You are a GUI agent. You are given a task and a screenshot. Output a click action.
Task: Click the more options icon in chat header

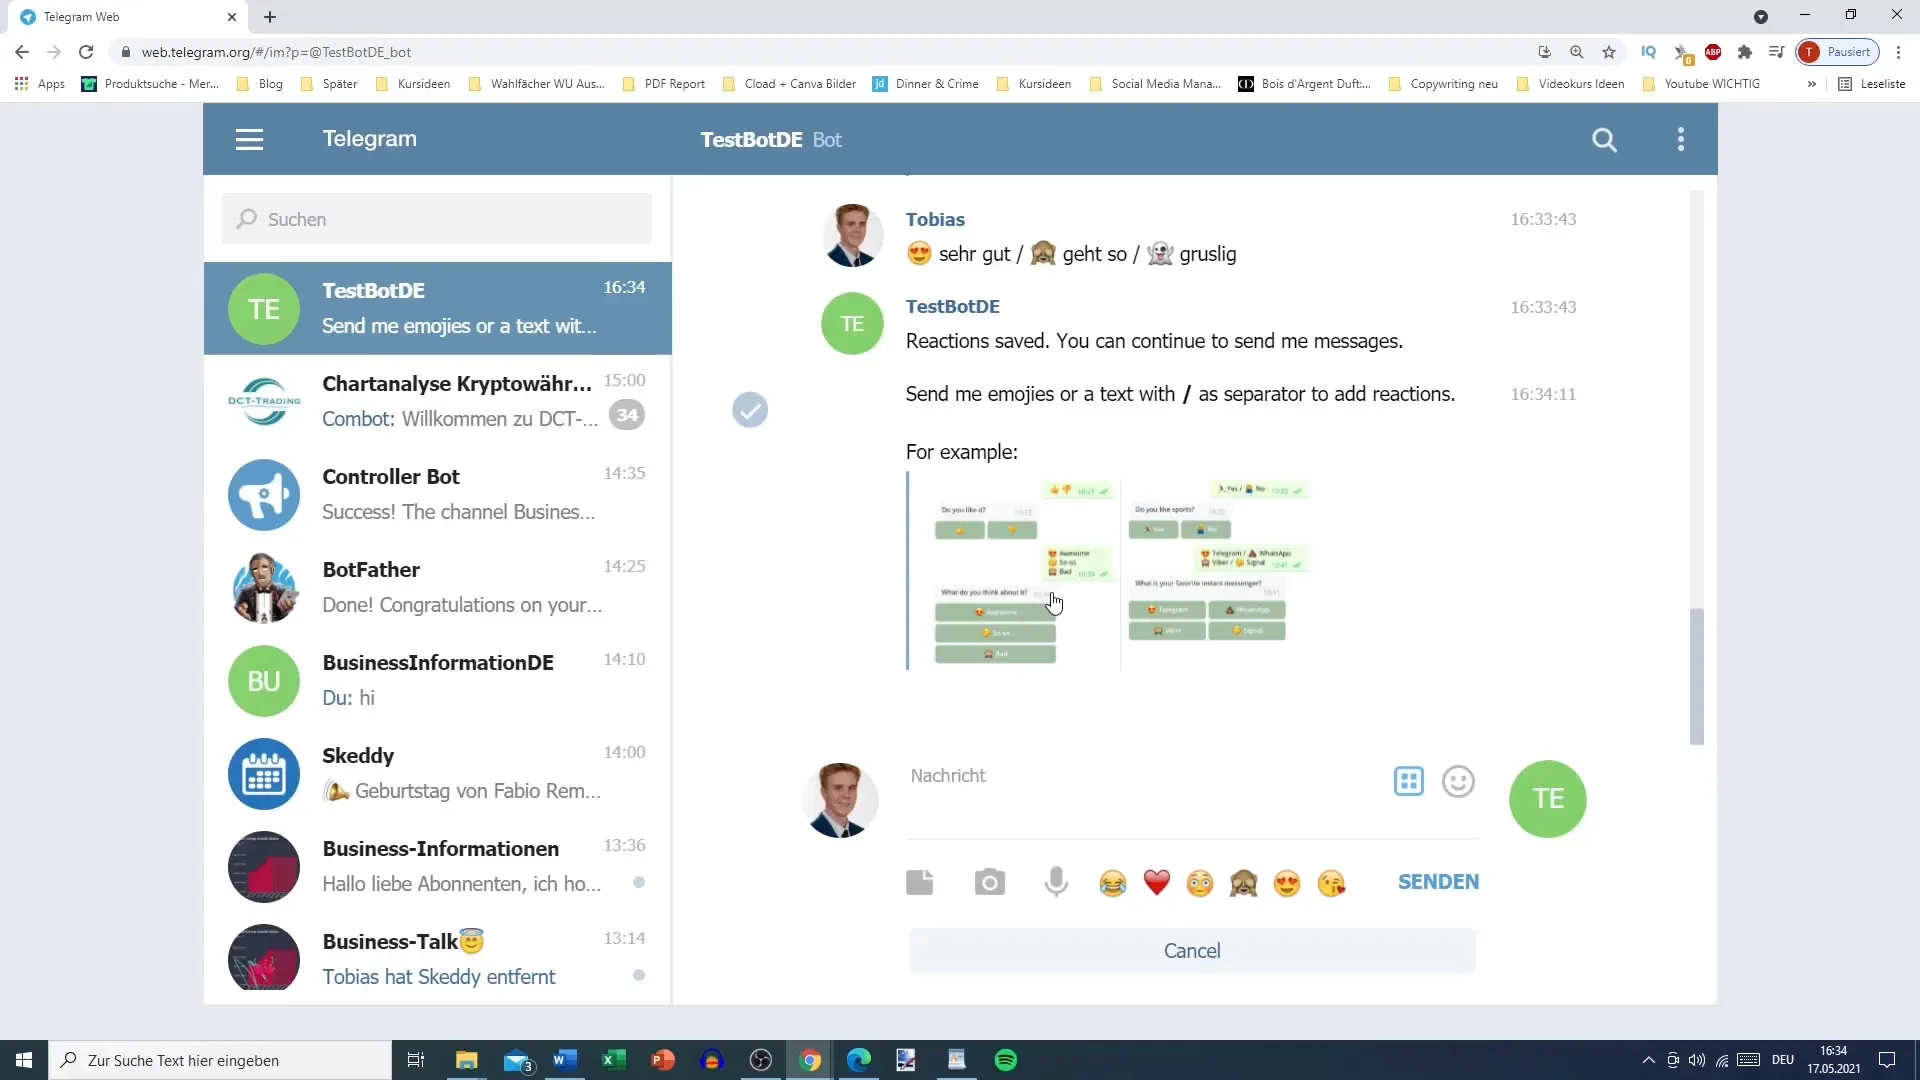tap(1683, 138)
